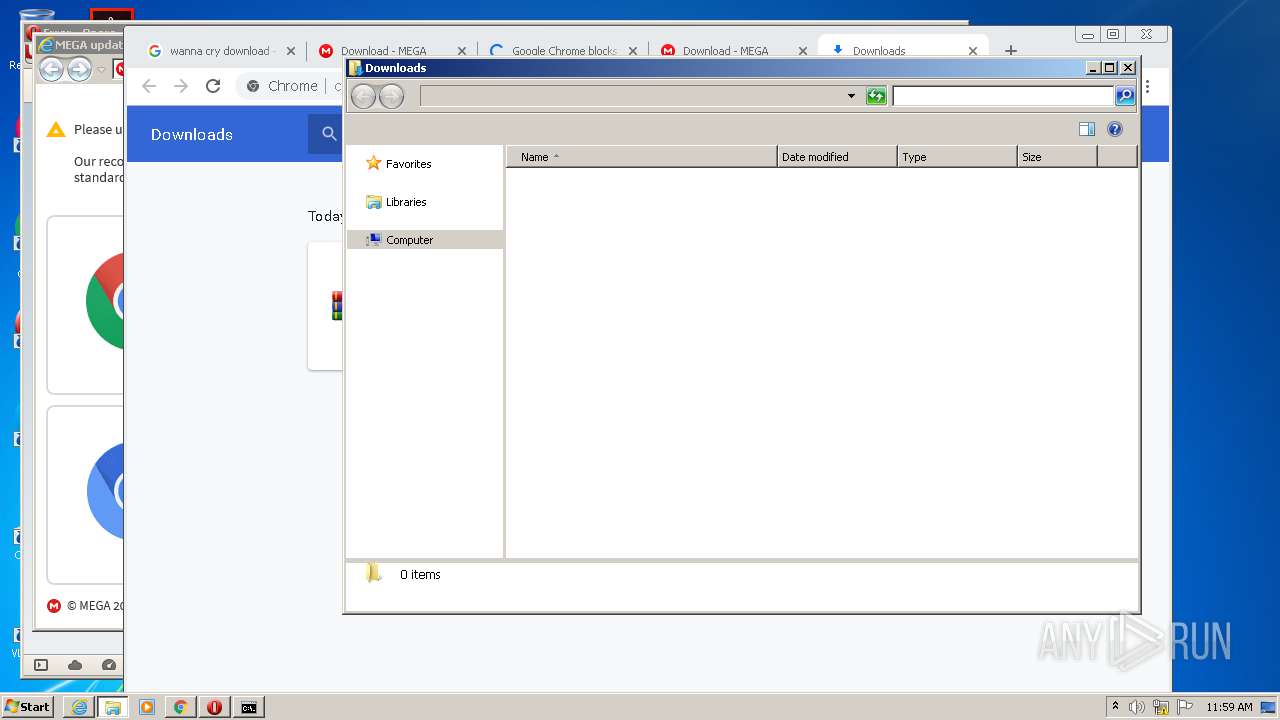Viewport: 1280px width, 720px height.
Task: Select Libraries in the navigation pane
Action: pos(397,202)
